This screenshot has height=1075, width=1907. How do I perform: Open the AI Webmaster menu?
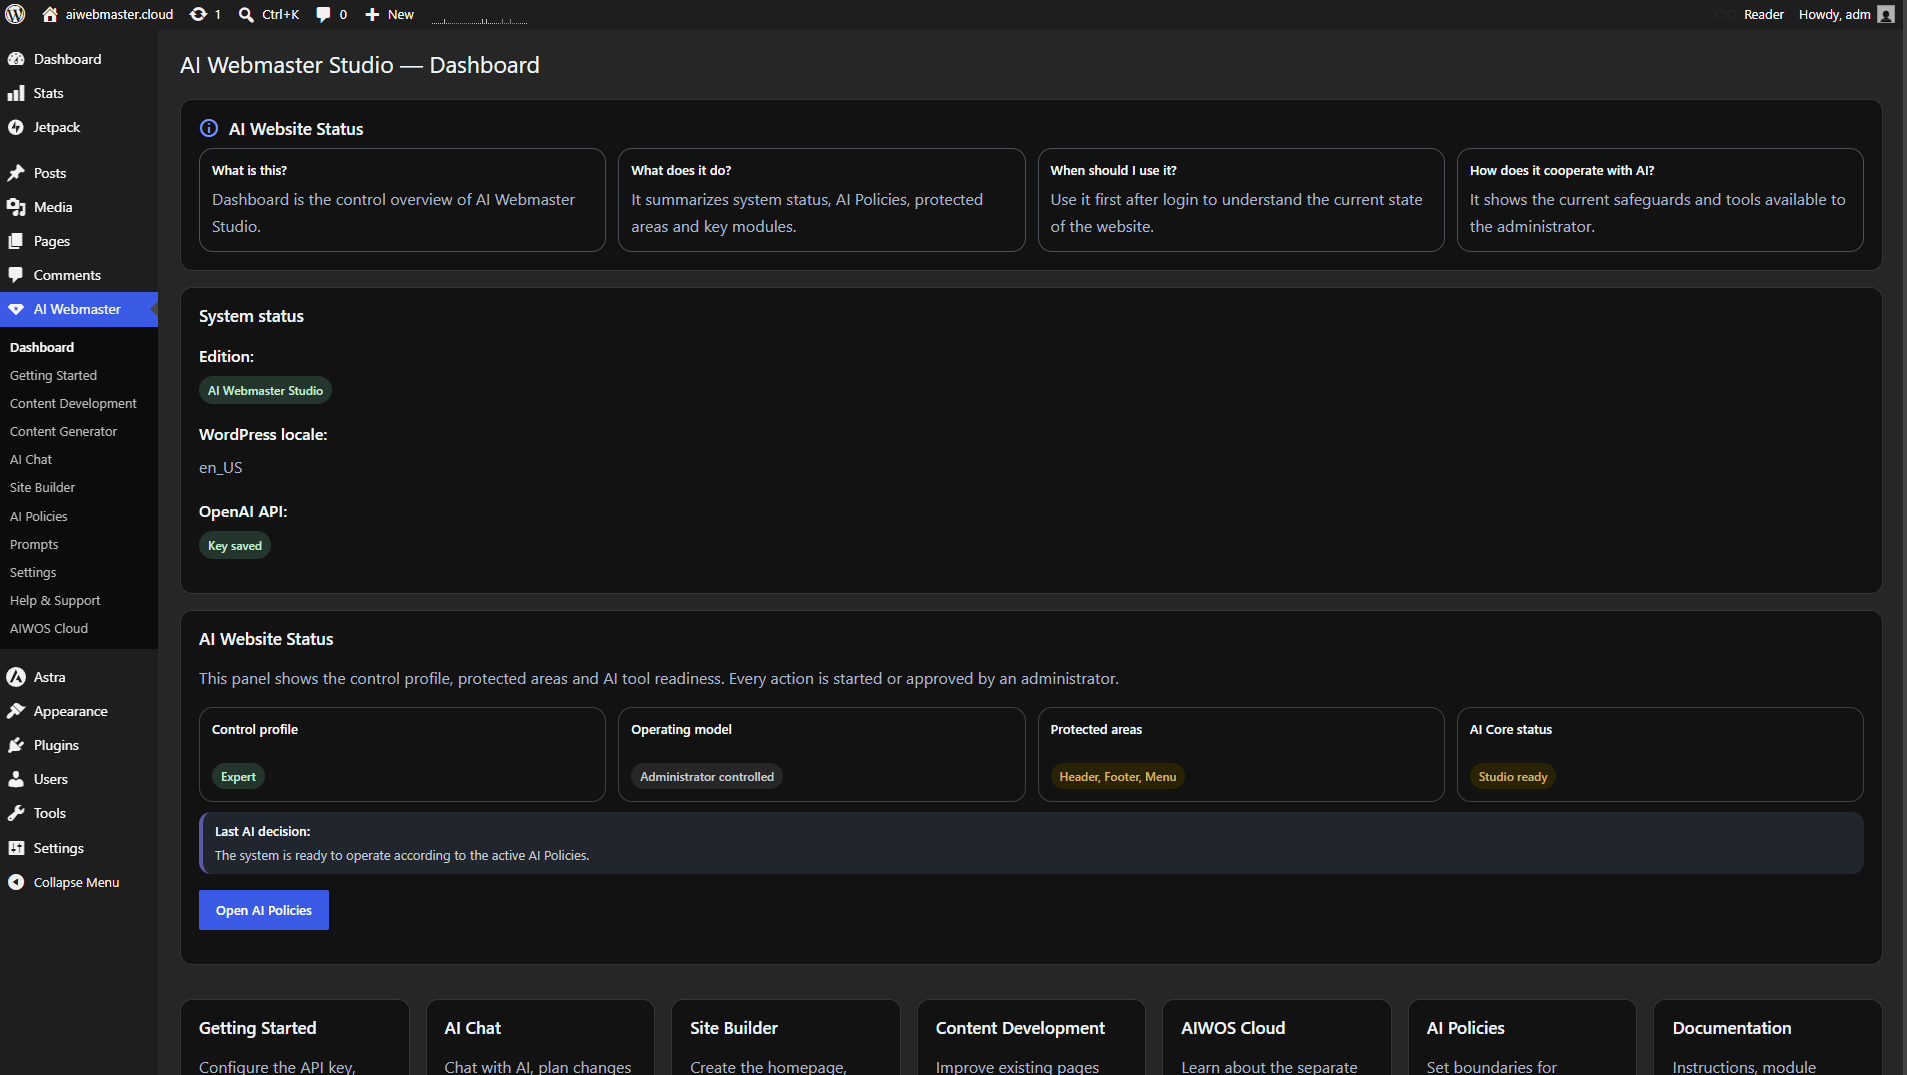point(78,309)
